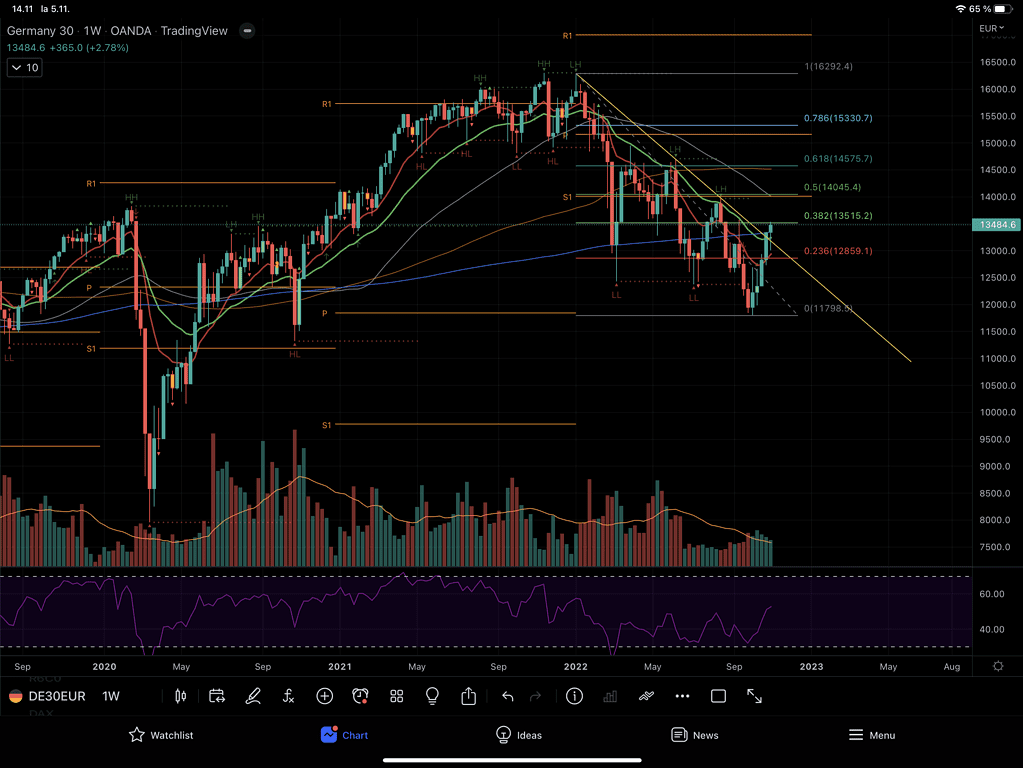Toggle the status line dash button beside title
Image resolution: width=1023 pixels, height=768 pixels.
click(x=247, y=31)
